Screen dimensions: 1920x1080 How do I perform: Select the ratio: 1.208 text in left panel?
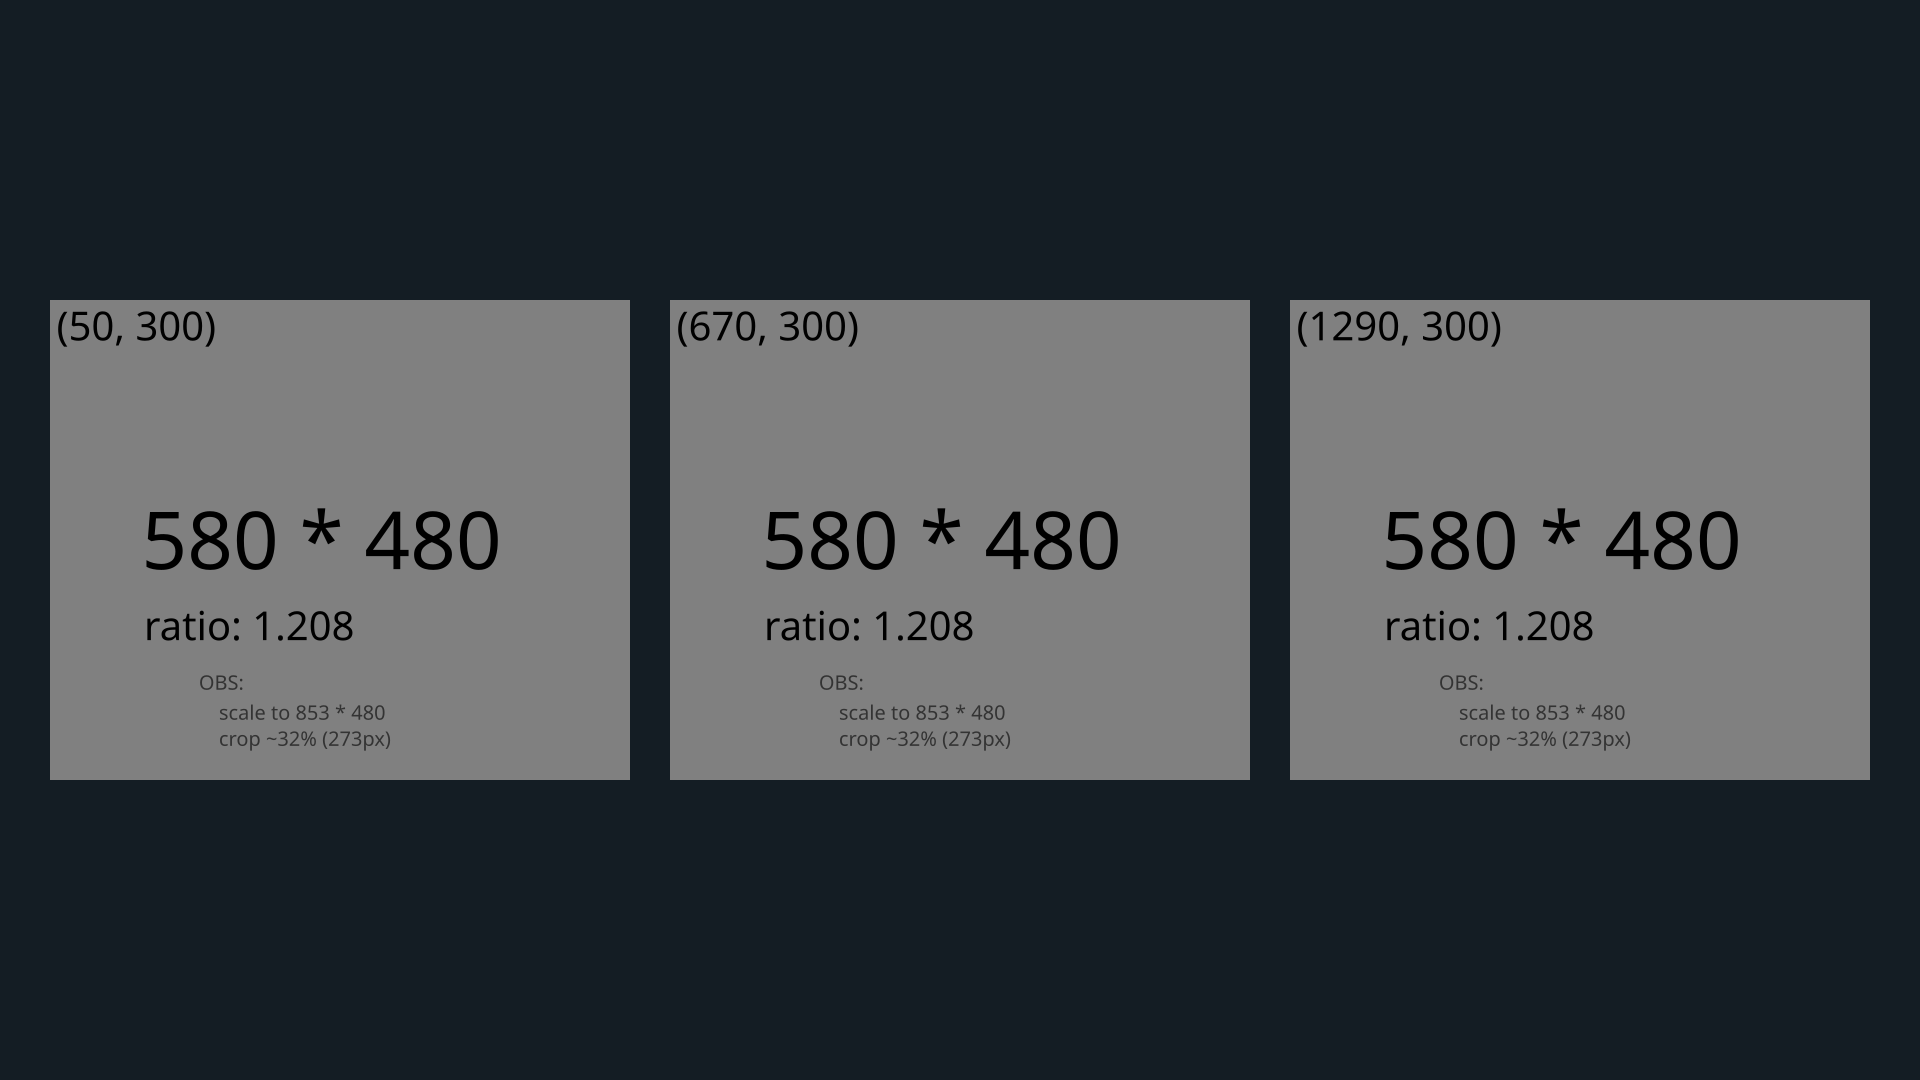point(249,627)
